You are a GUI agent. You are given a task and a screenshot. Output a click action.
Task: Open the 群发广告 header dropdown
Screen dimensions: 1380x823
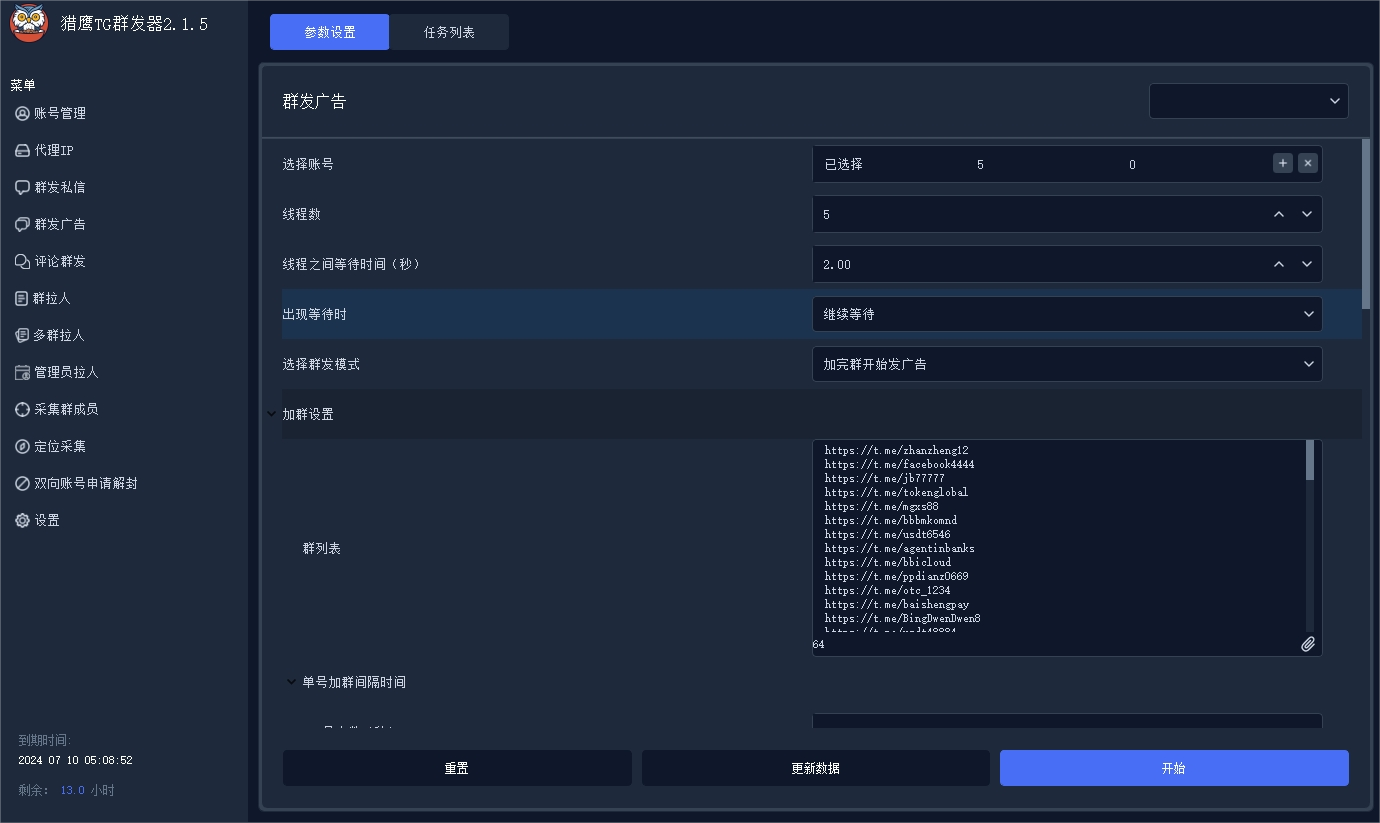[x=1249, y=101]
